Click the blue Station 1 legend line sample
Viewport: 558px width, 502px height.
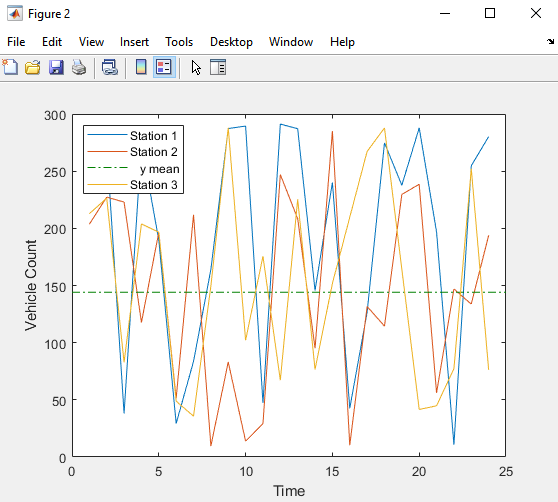pos(107,134)
